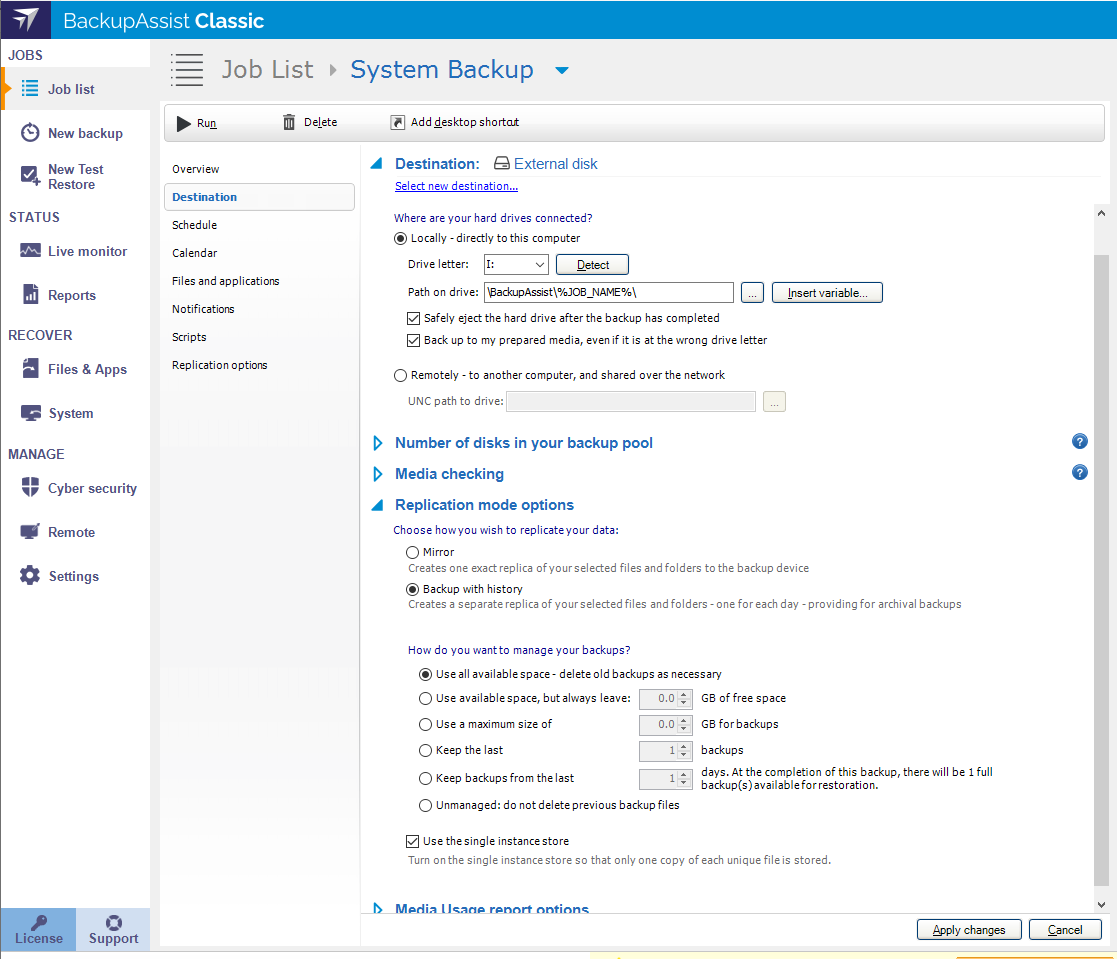Click the Delete trash can icon
Screen dimensions: 1117x959
[289, 122]
